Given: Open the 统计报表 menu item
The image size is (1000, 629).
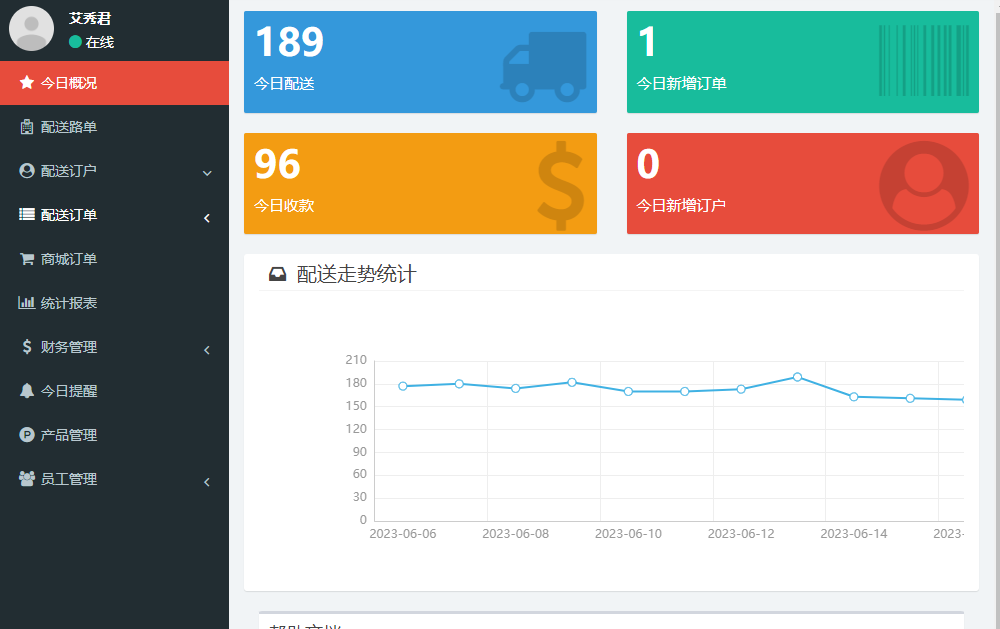Looking at the screenshot, I should click(x=69, y=303).
